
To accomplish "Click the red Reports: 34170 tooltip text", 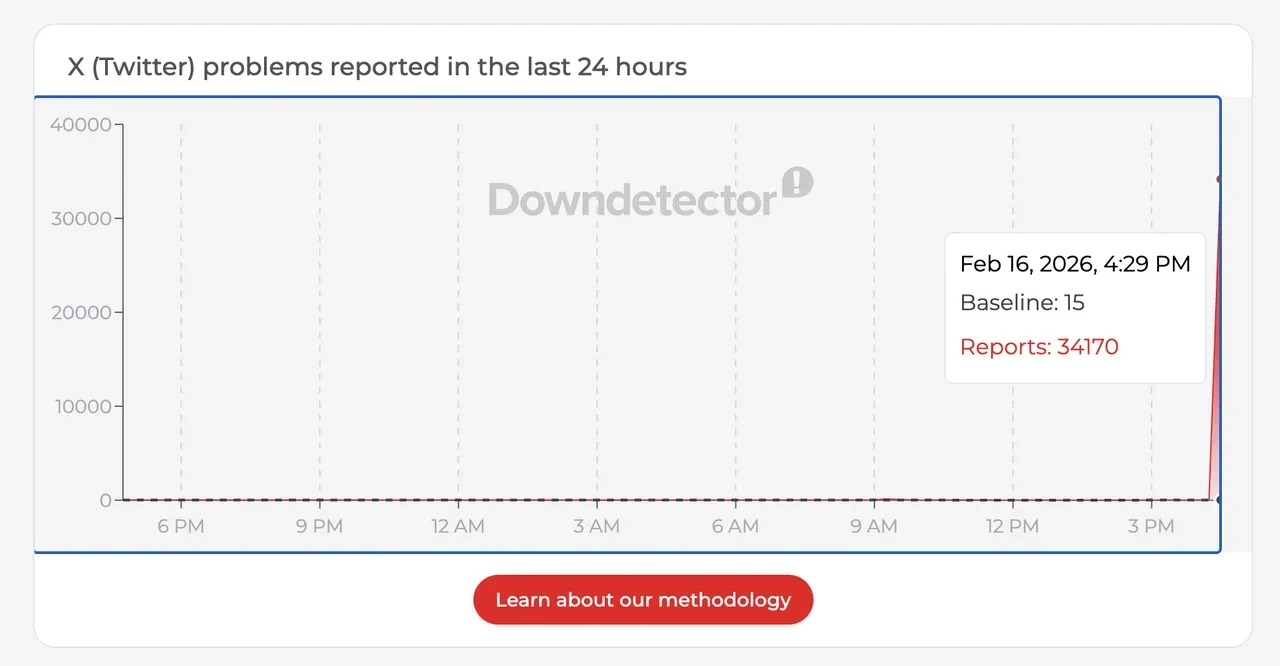I will tap(1039, 347).
